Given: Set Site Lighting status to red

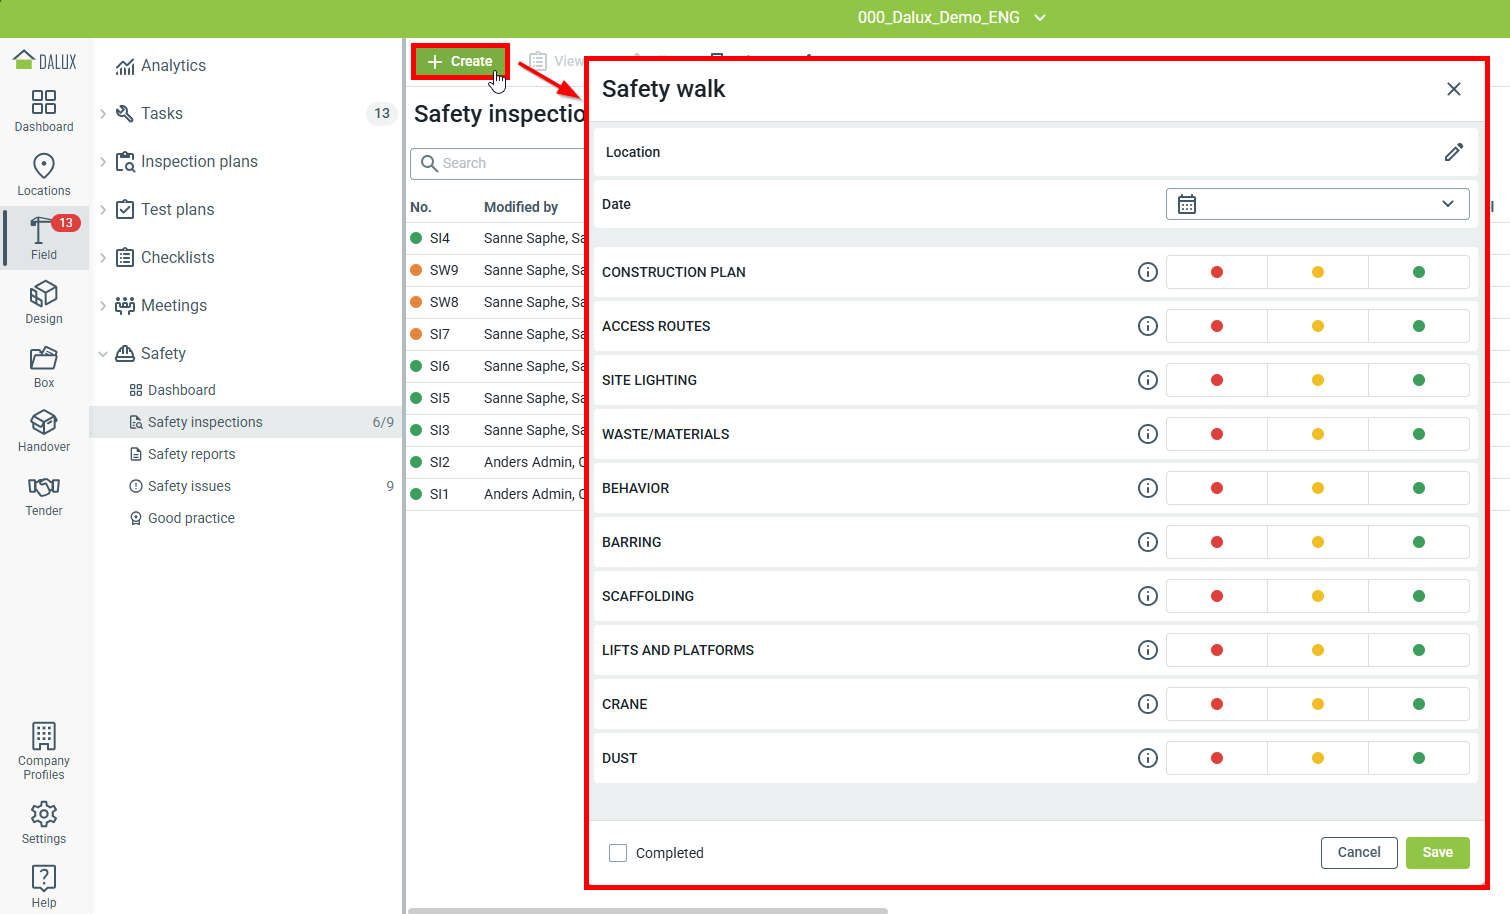Looking at the screenshot, I should tap(1216, 380).
